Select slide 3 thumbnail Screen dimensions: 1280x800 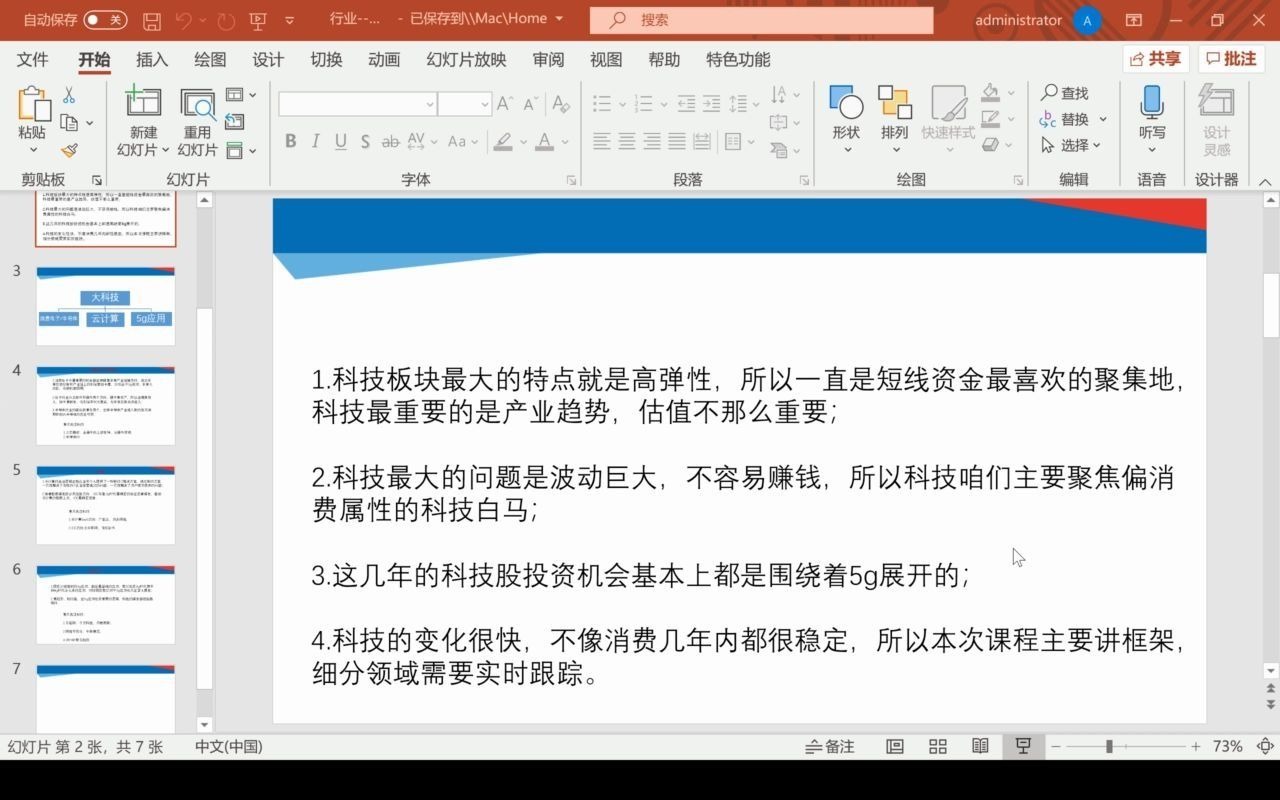coord(106,306)
